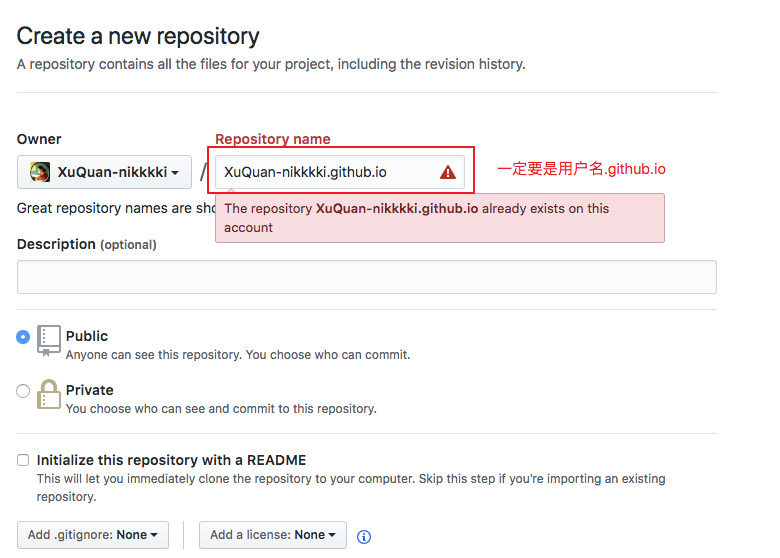Viewport: 780px width, 558px height.
Task: Click the empty Description text field
Action: pos(366,277)
